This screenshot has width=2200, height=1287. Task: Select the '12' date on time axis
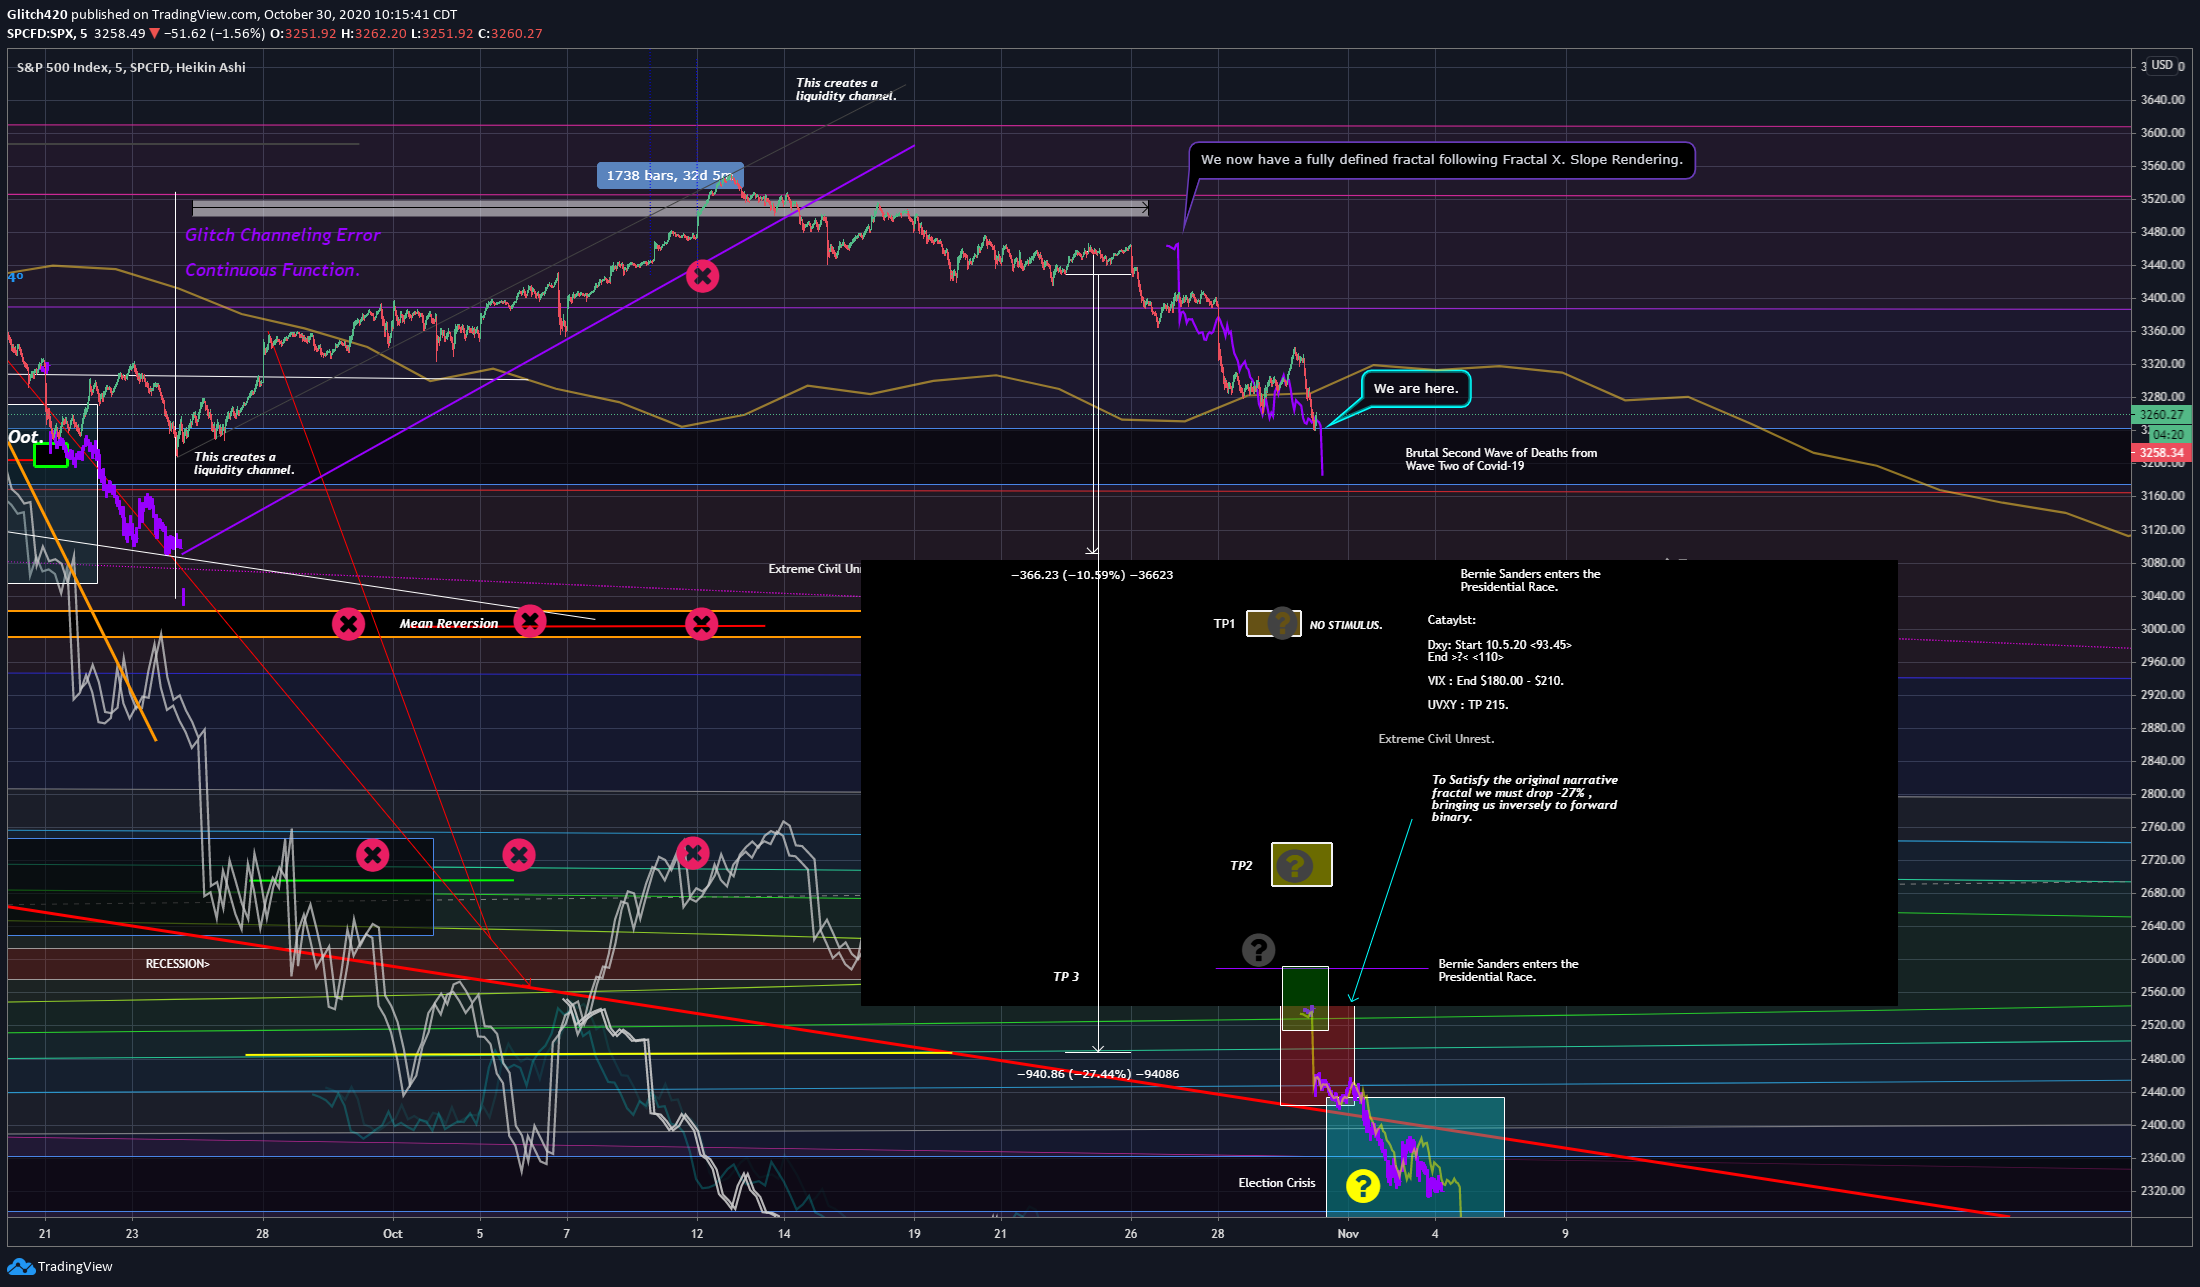[x=697, y=1234]
